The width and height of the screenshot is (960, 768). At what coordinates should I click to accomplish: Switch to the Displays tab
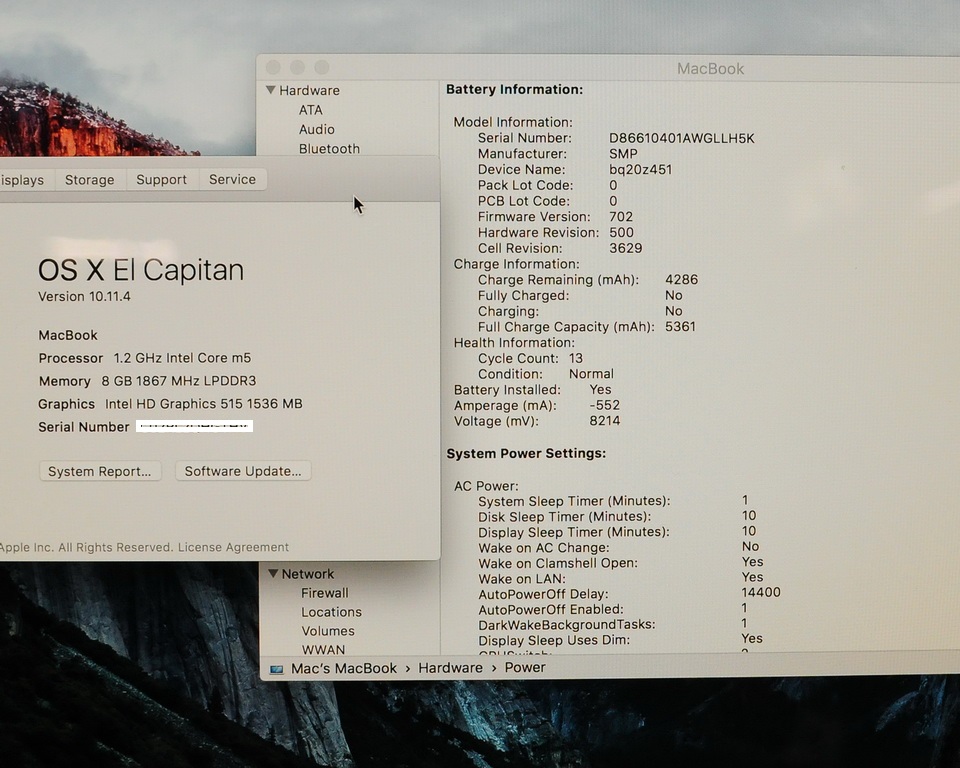point(23,180)
